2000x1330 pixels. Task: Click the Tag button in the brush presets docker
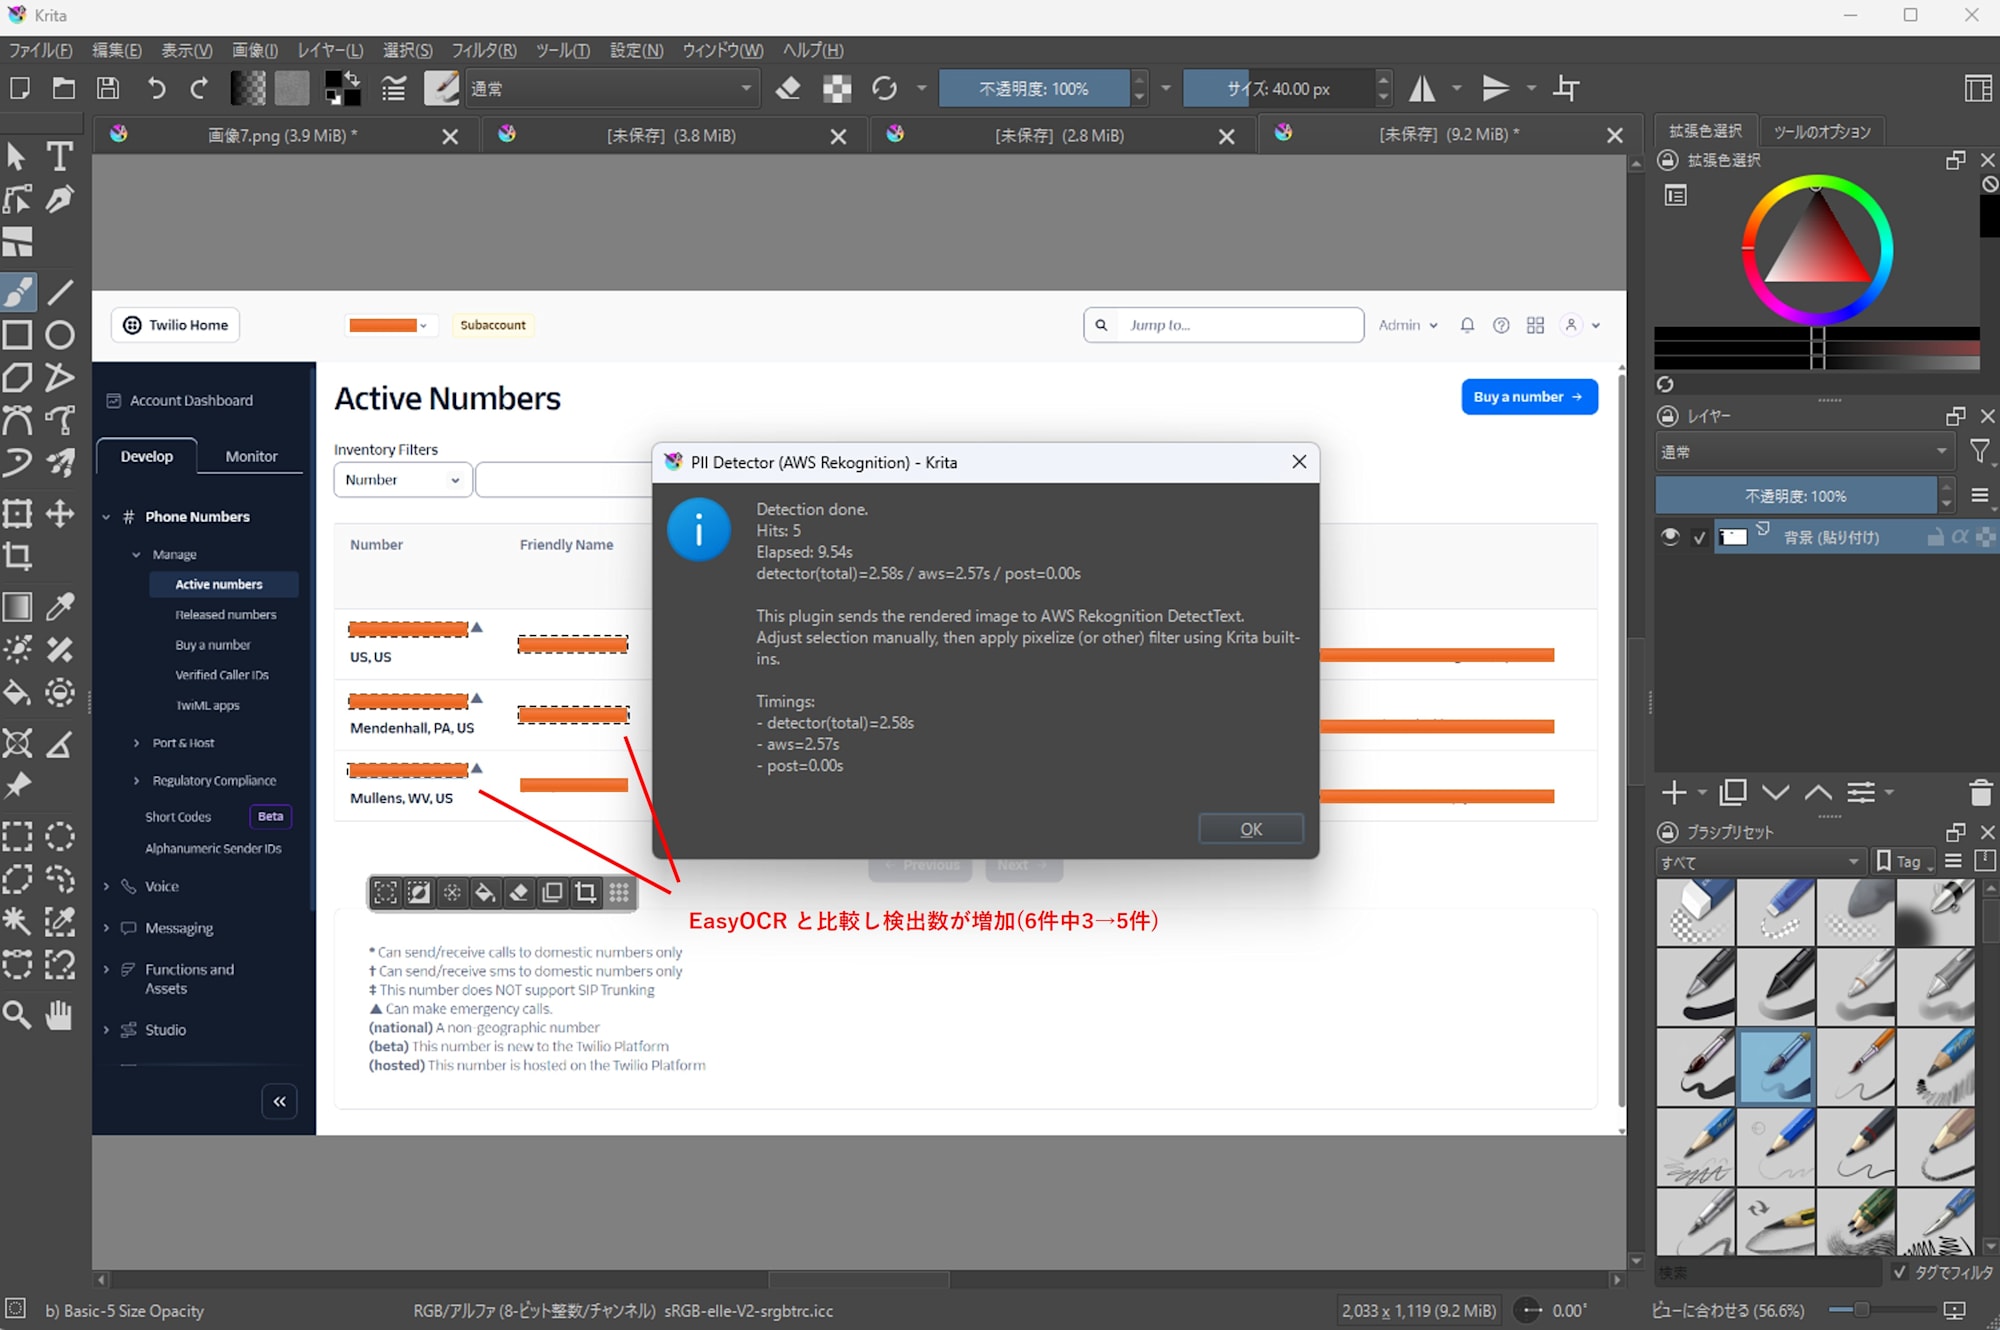click(x=1903, y=861)
